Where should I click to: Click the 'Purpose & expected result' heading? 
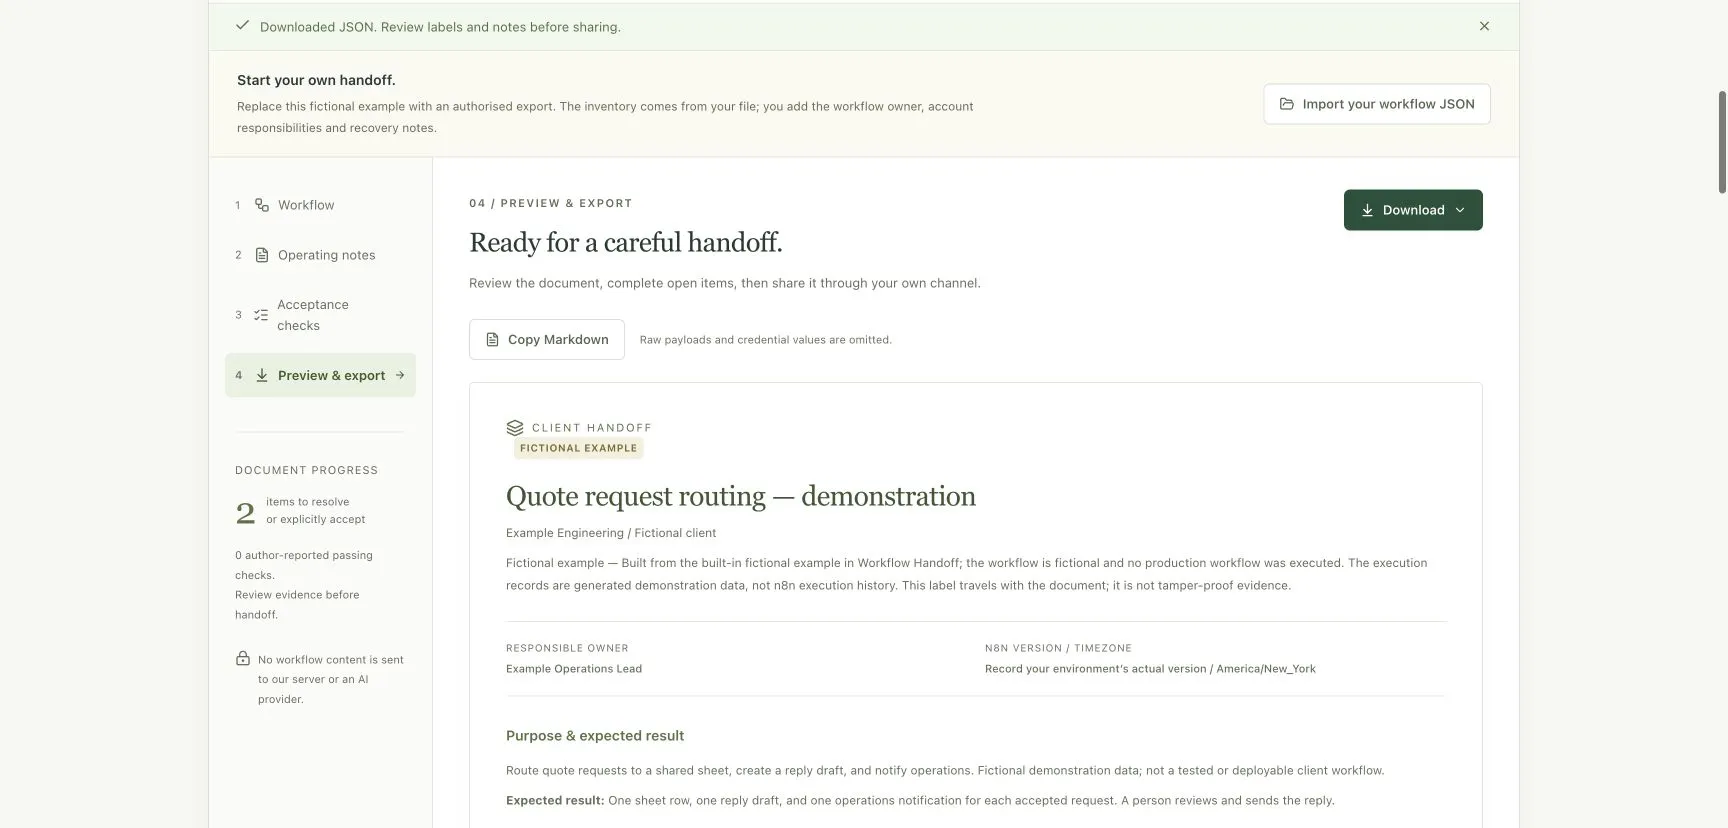tap(595, 736)
